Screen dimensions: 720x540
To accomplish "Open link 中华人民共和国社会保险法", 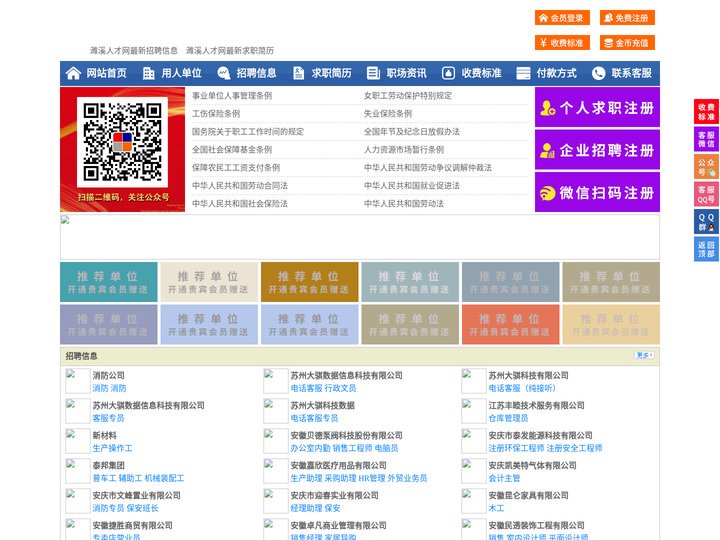I will 240,203.
